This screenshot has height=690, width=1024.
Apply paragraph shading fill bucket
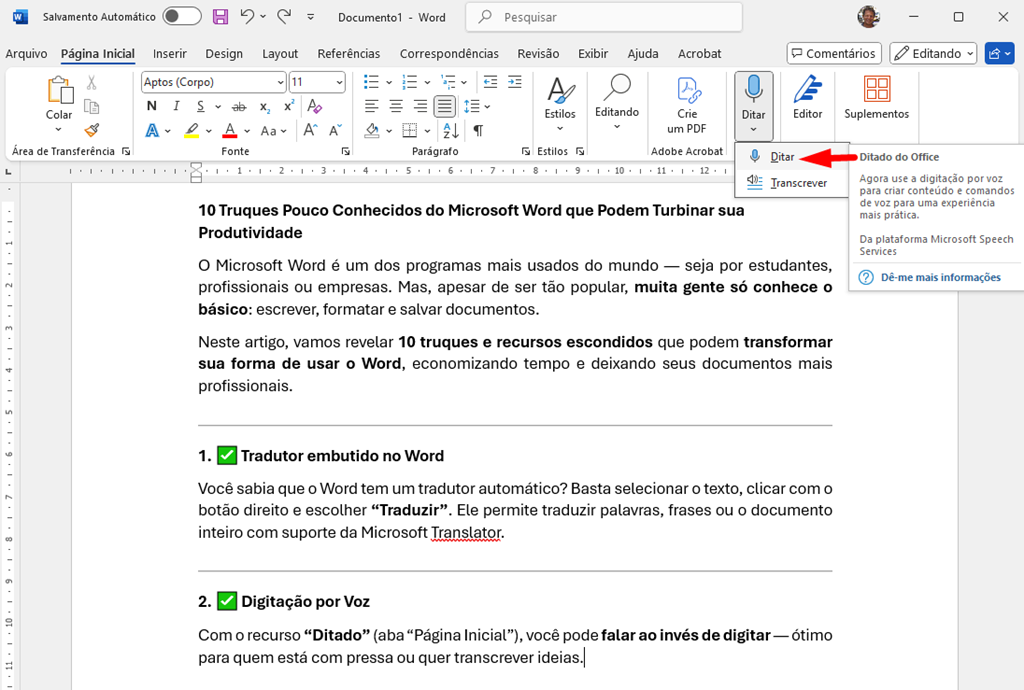coord(372,131)
